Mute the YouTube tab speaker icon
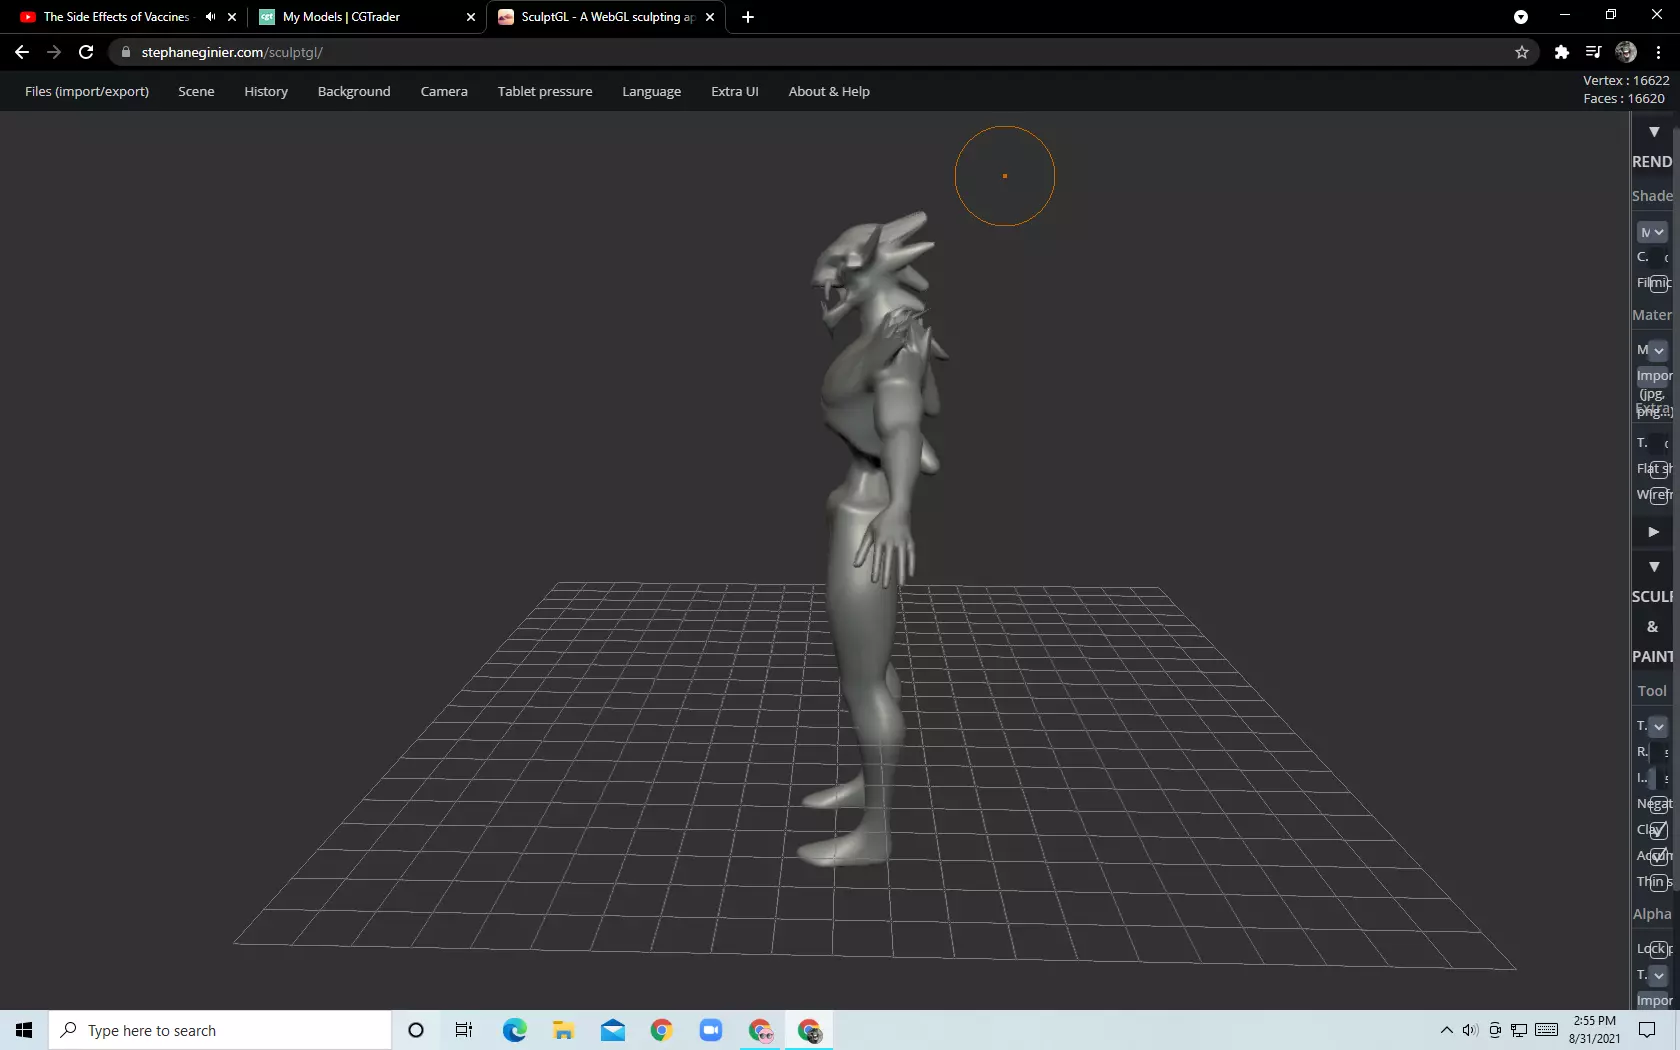The width and height of the screenshot is (1680, 1050). (x=210, y=17)
